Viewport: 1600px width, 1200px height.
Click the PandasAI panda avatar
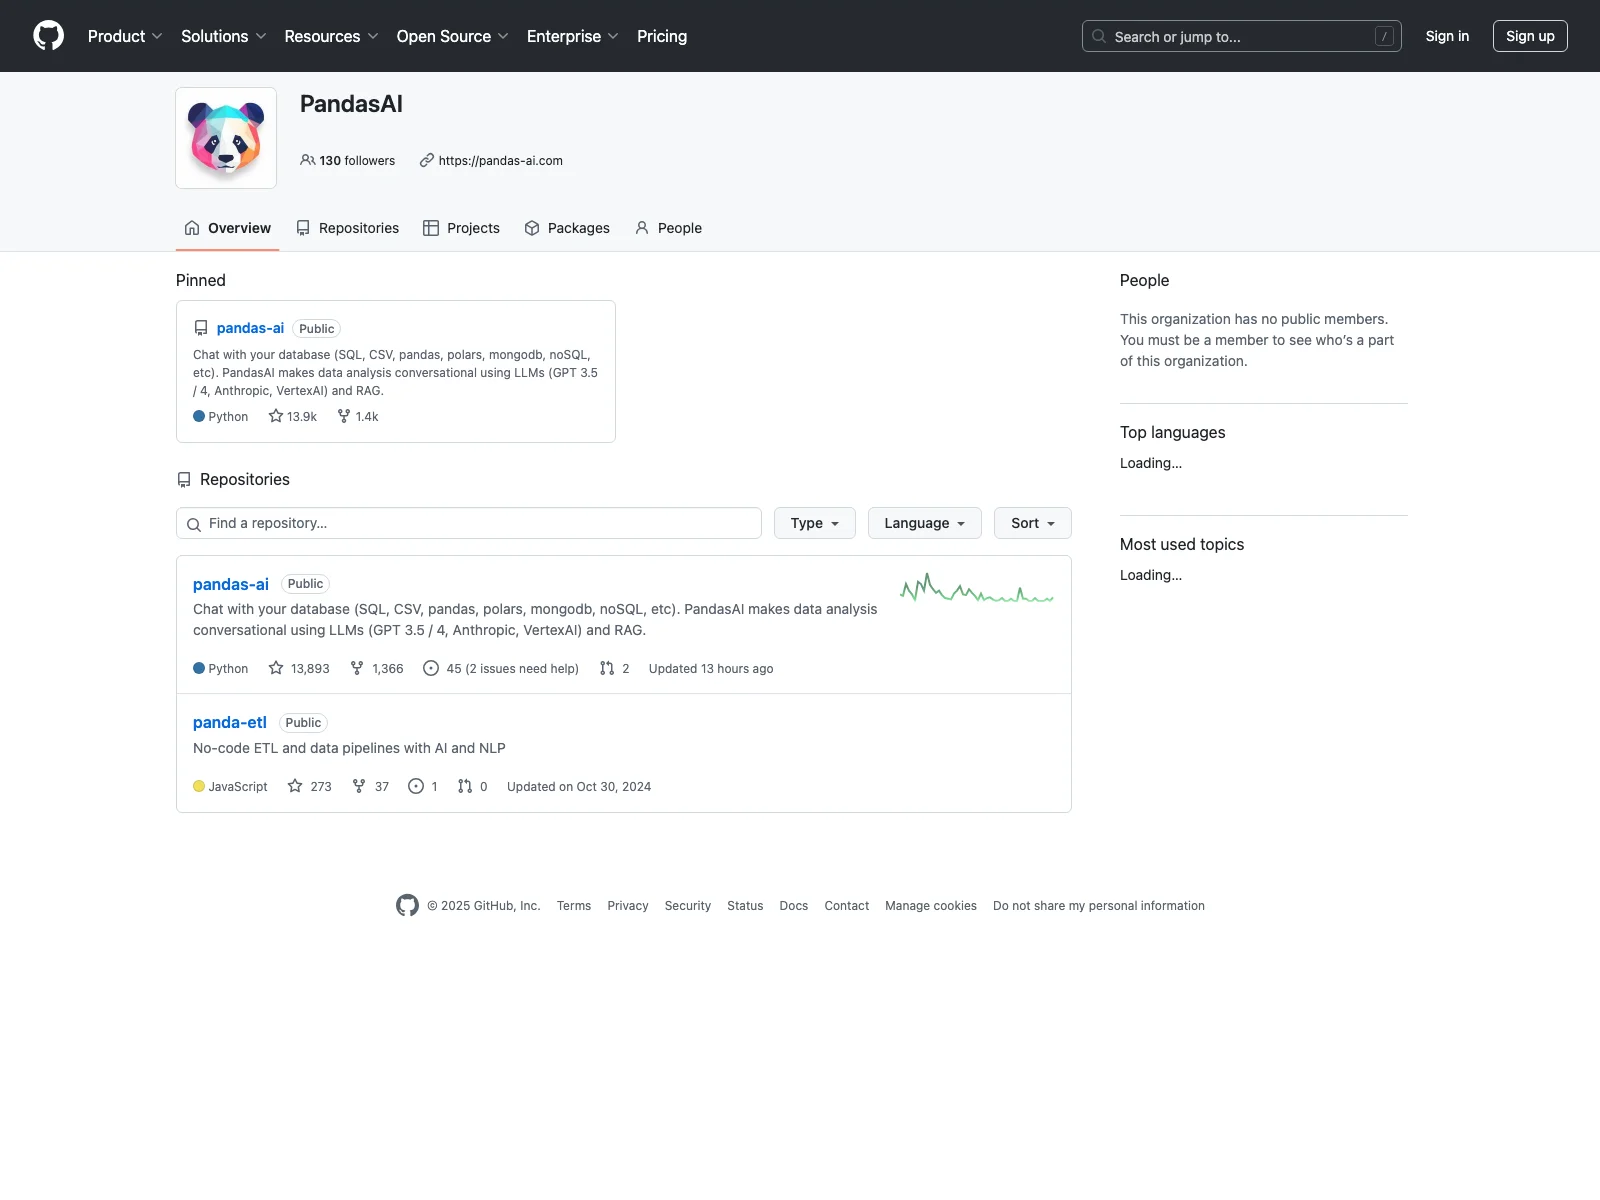(226, 138)
